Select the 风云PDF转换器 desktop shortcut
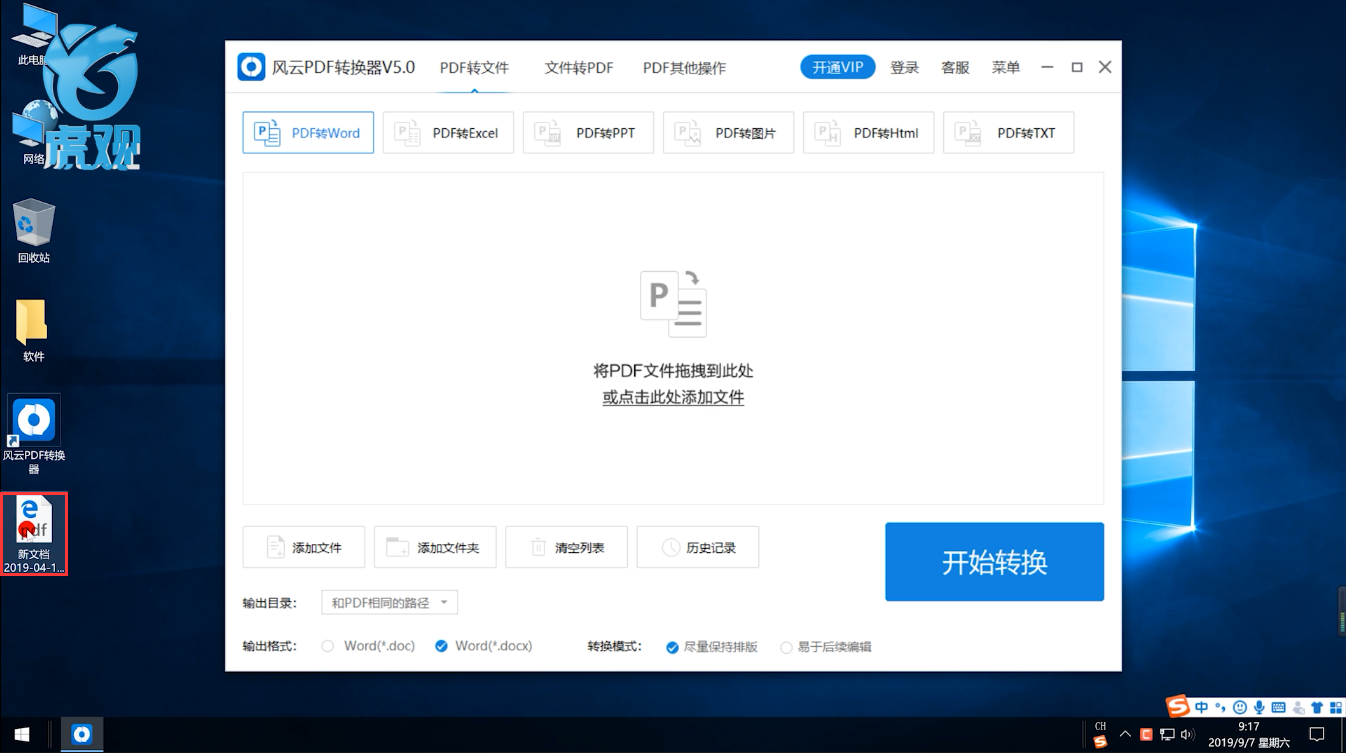 coord(34,435)
